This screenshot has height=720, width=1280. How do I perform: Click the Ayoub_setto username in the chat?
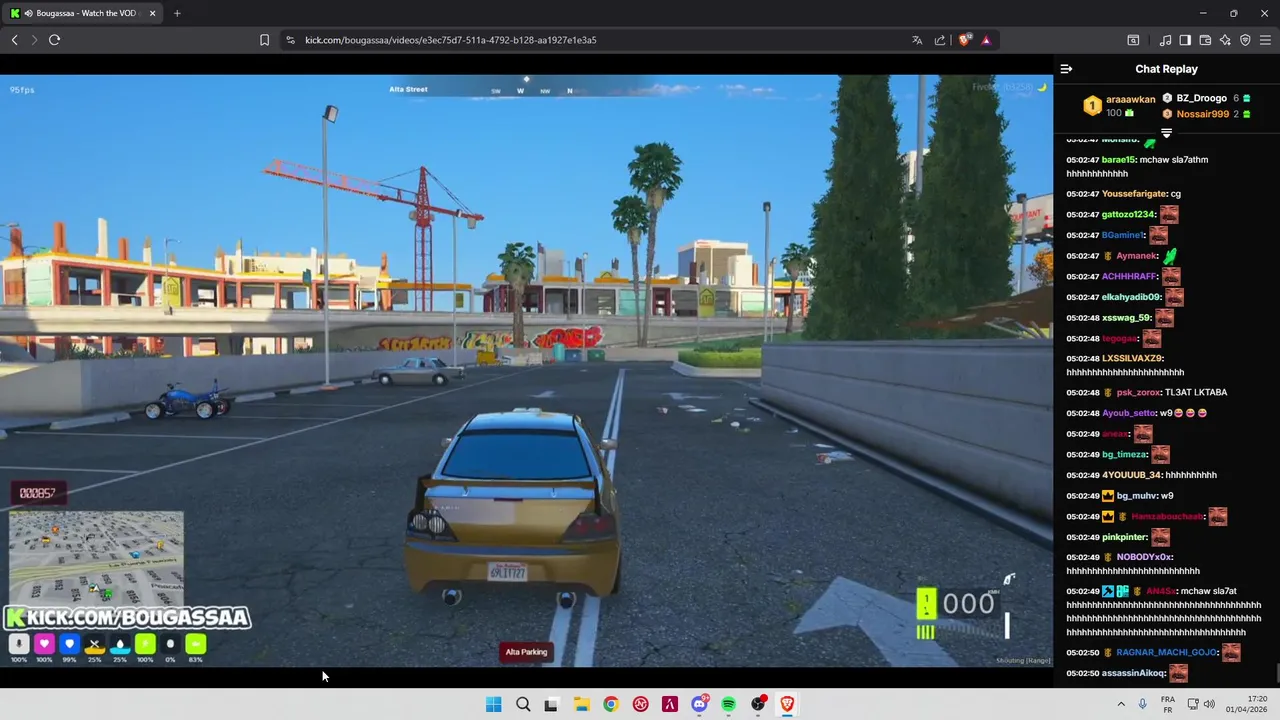1128,413
